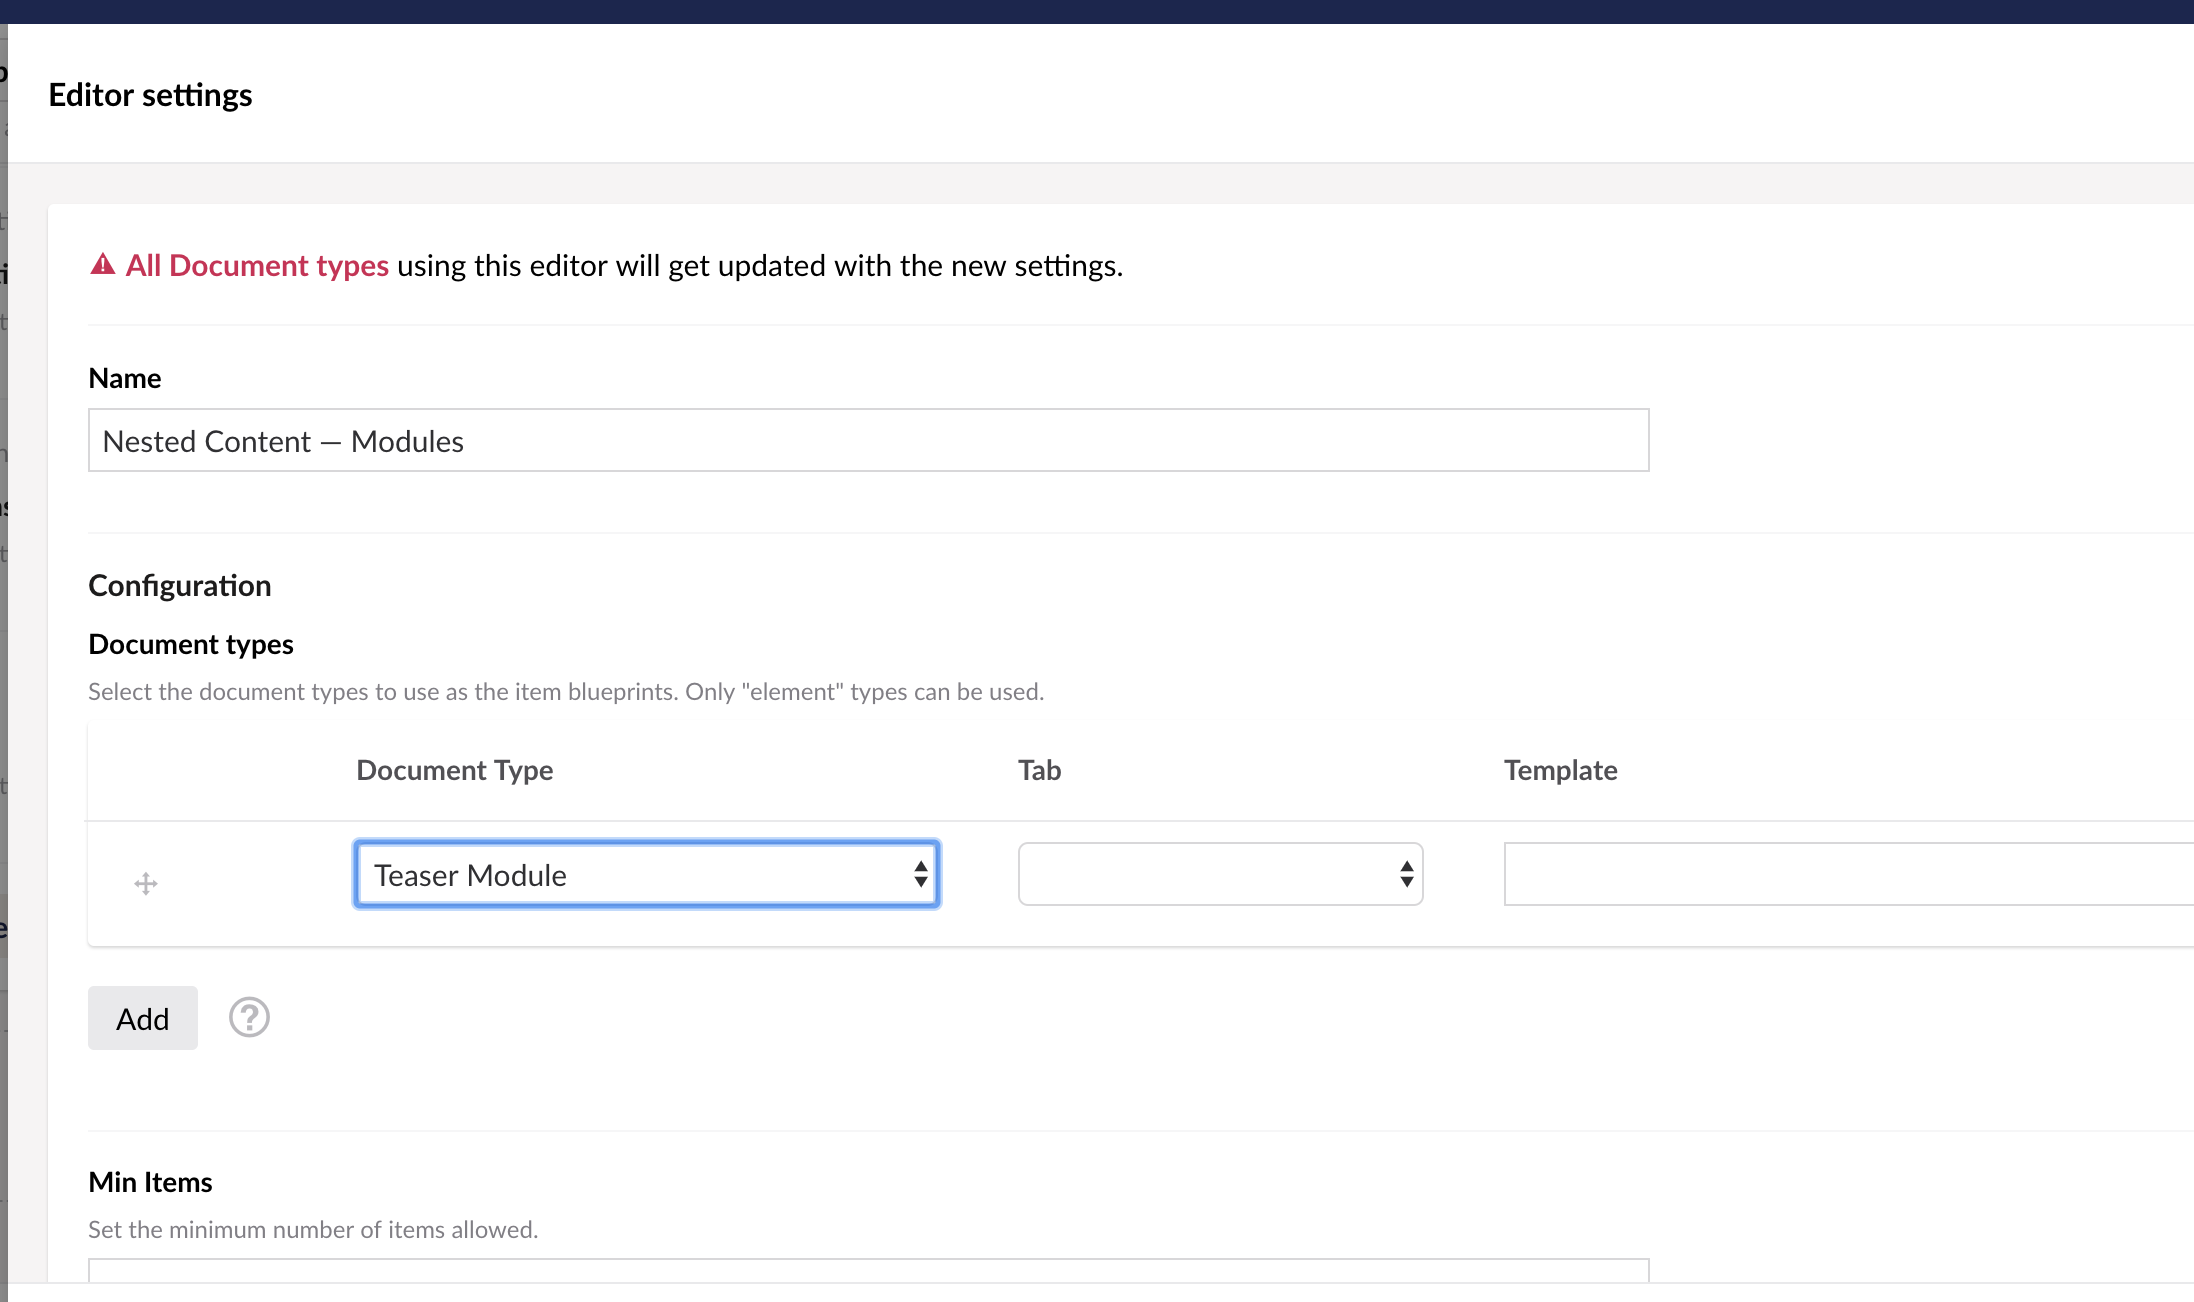Click the Tab column header
This screenshot has height=1302, width=2194.
pos(1039,770)
